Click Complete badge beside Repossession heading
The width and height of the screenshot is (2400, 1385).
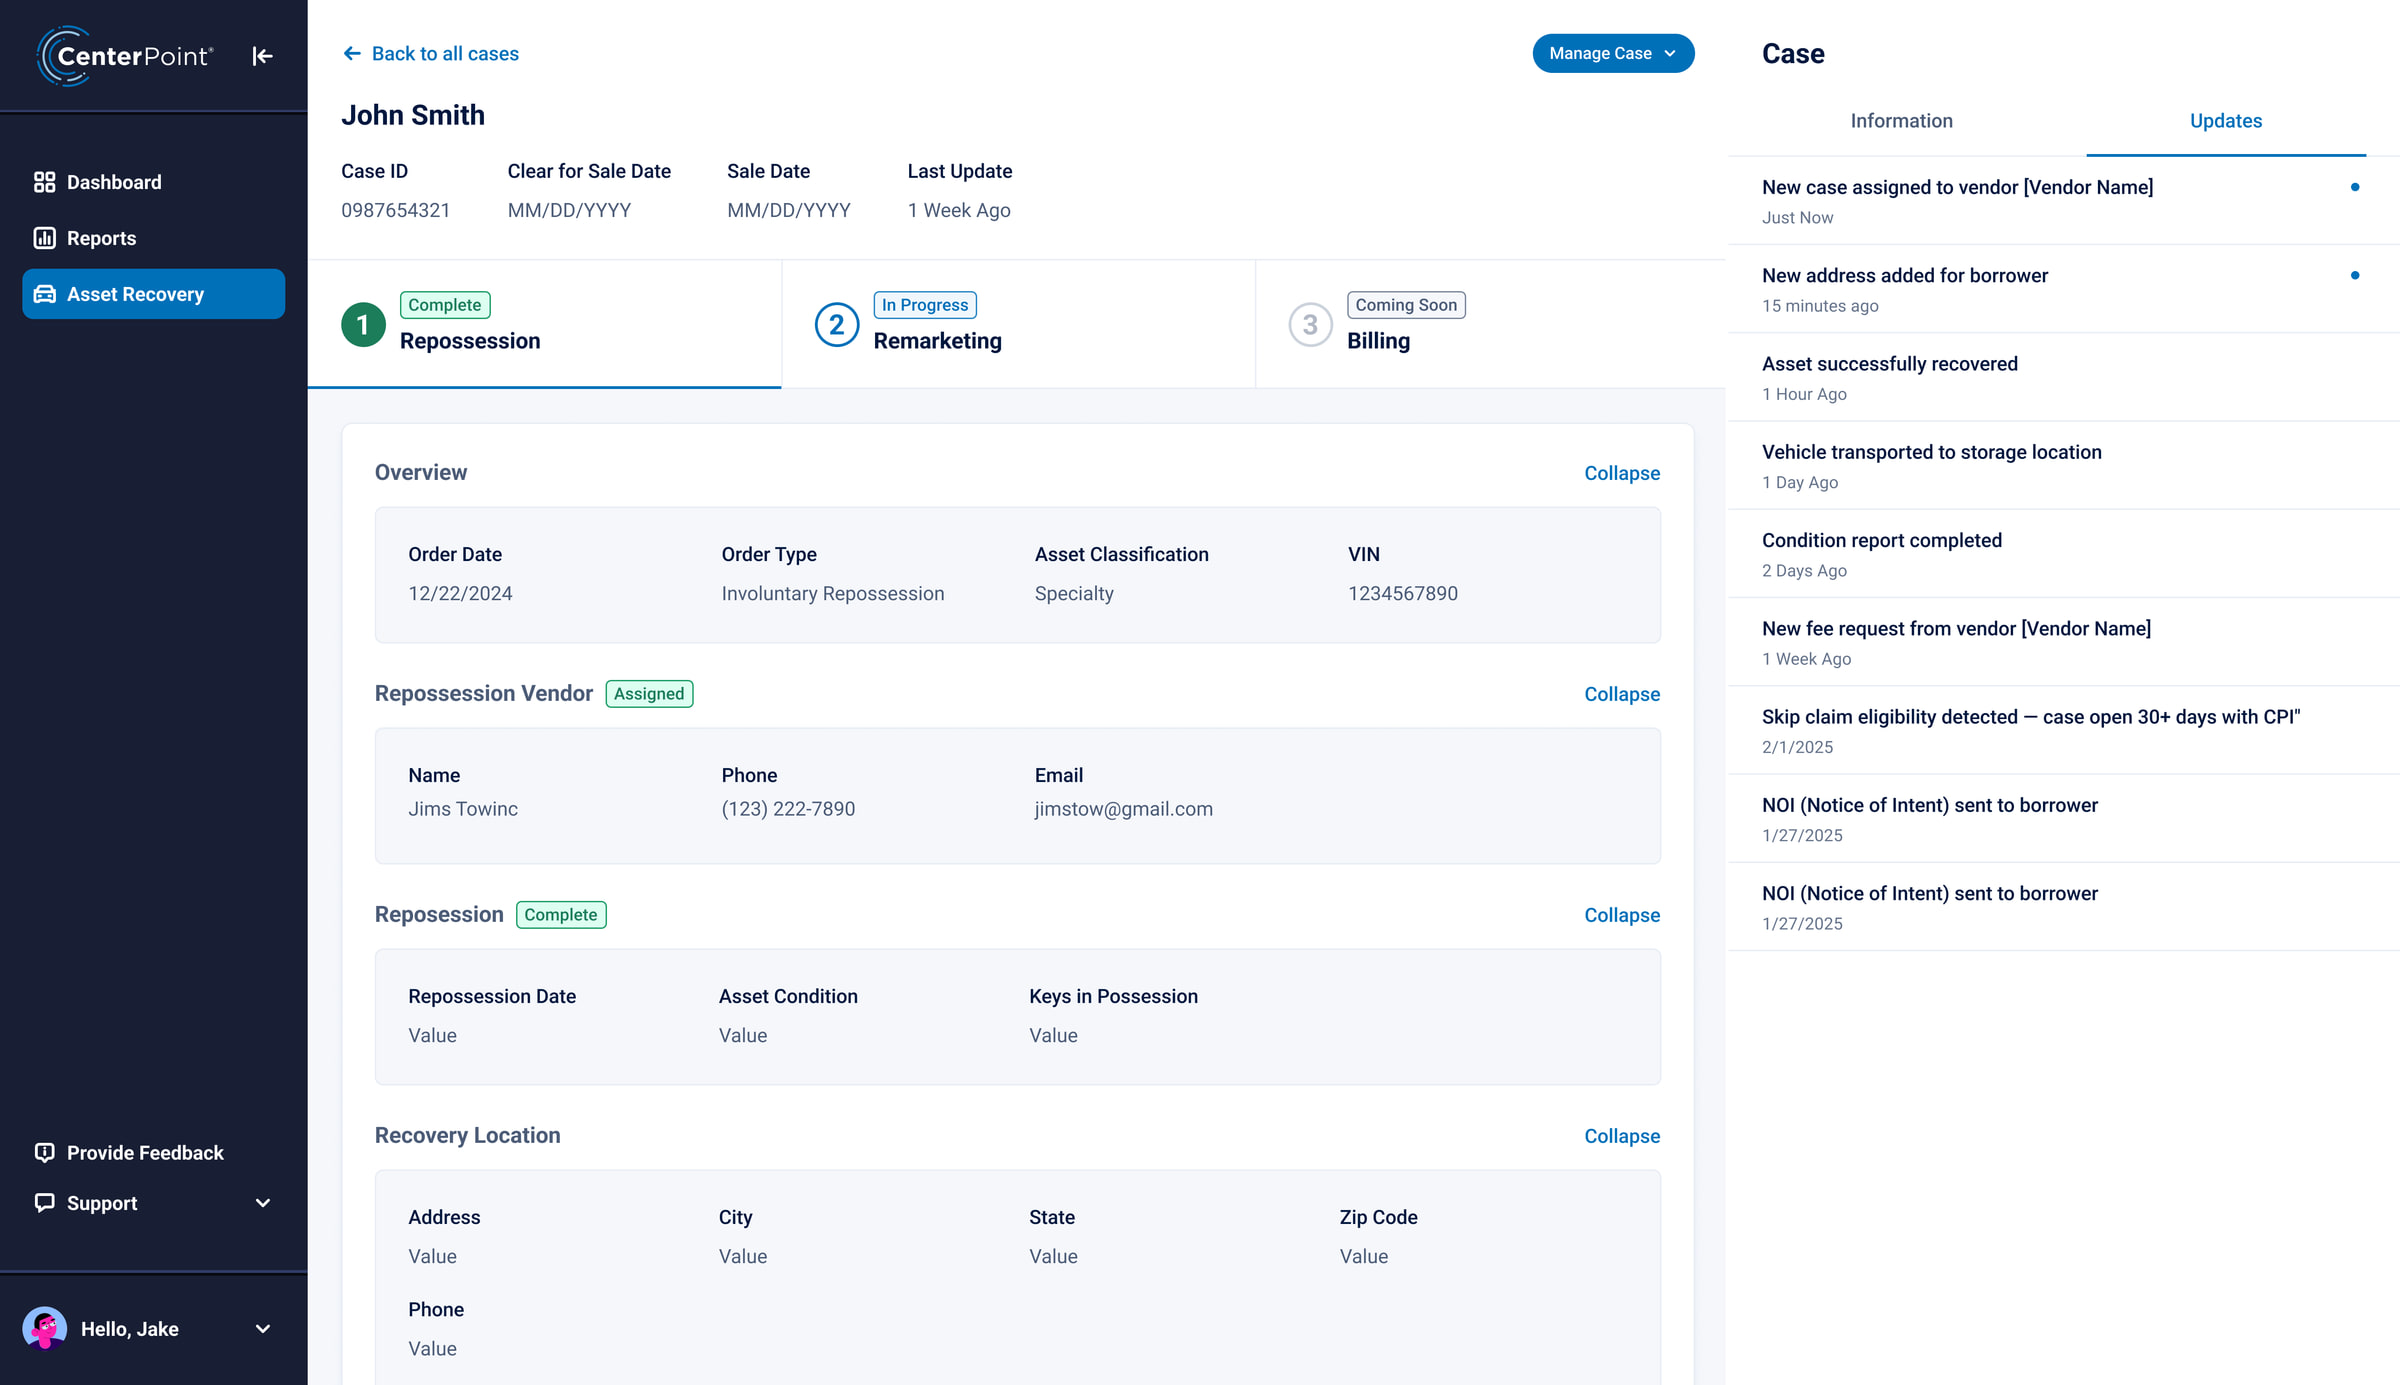click(x=561, y=915)
